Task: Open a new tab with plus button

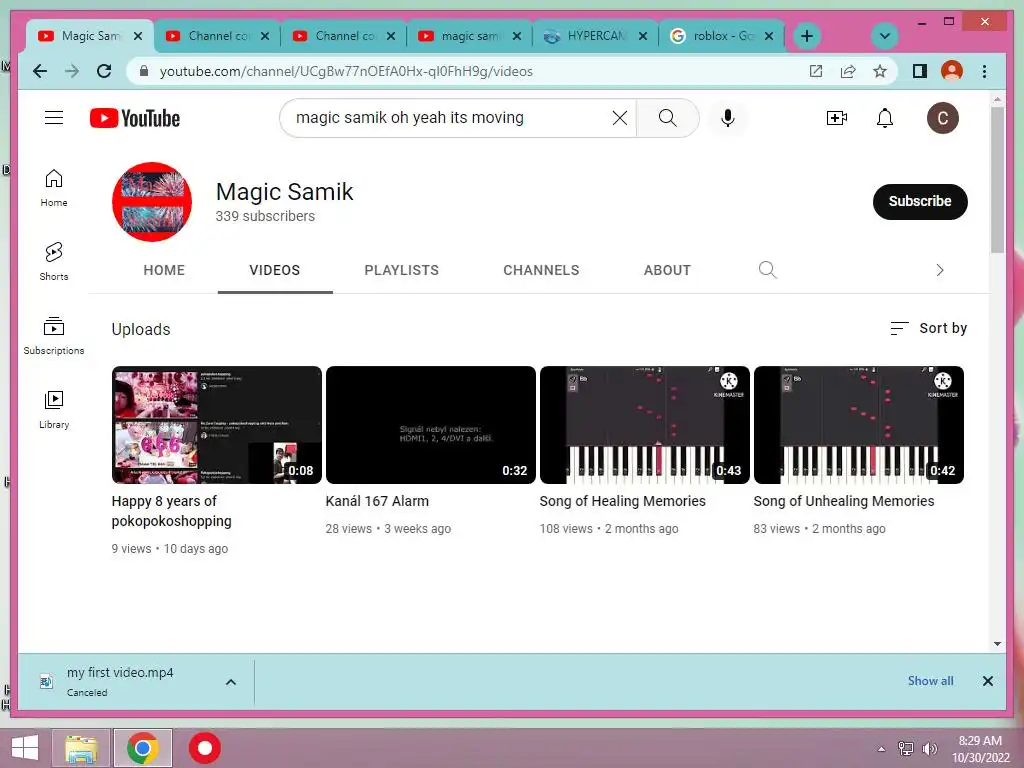Action: [807, 36]
